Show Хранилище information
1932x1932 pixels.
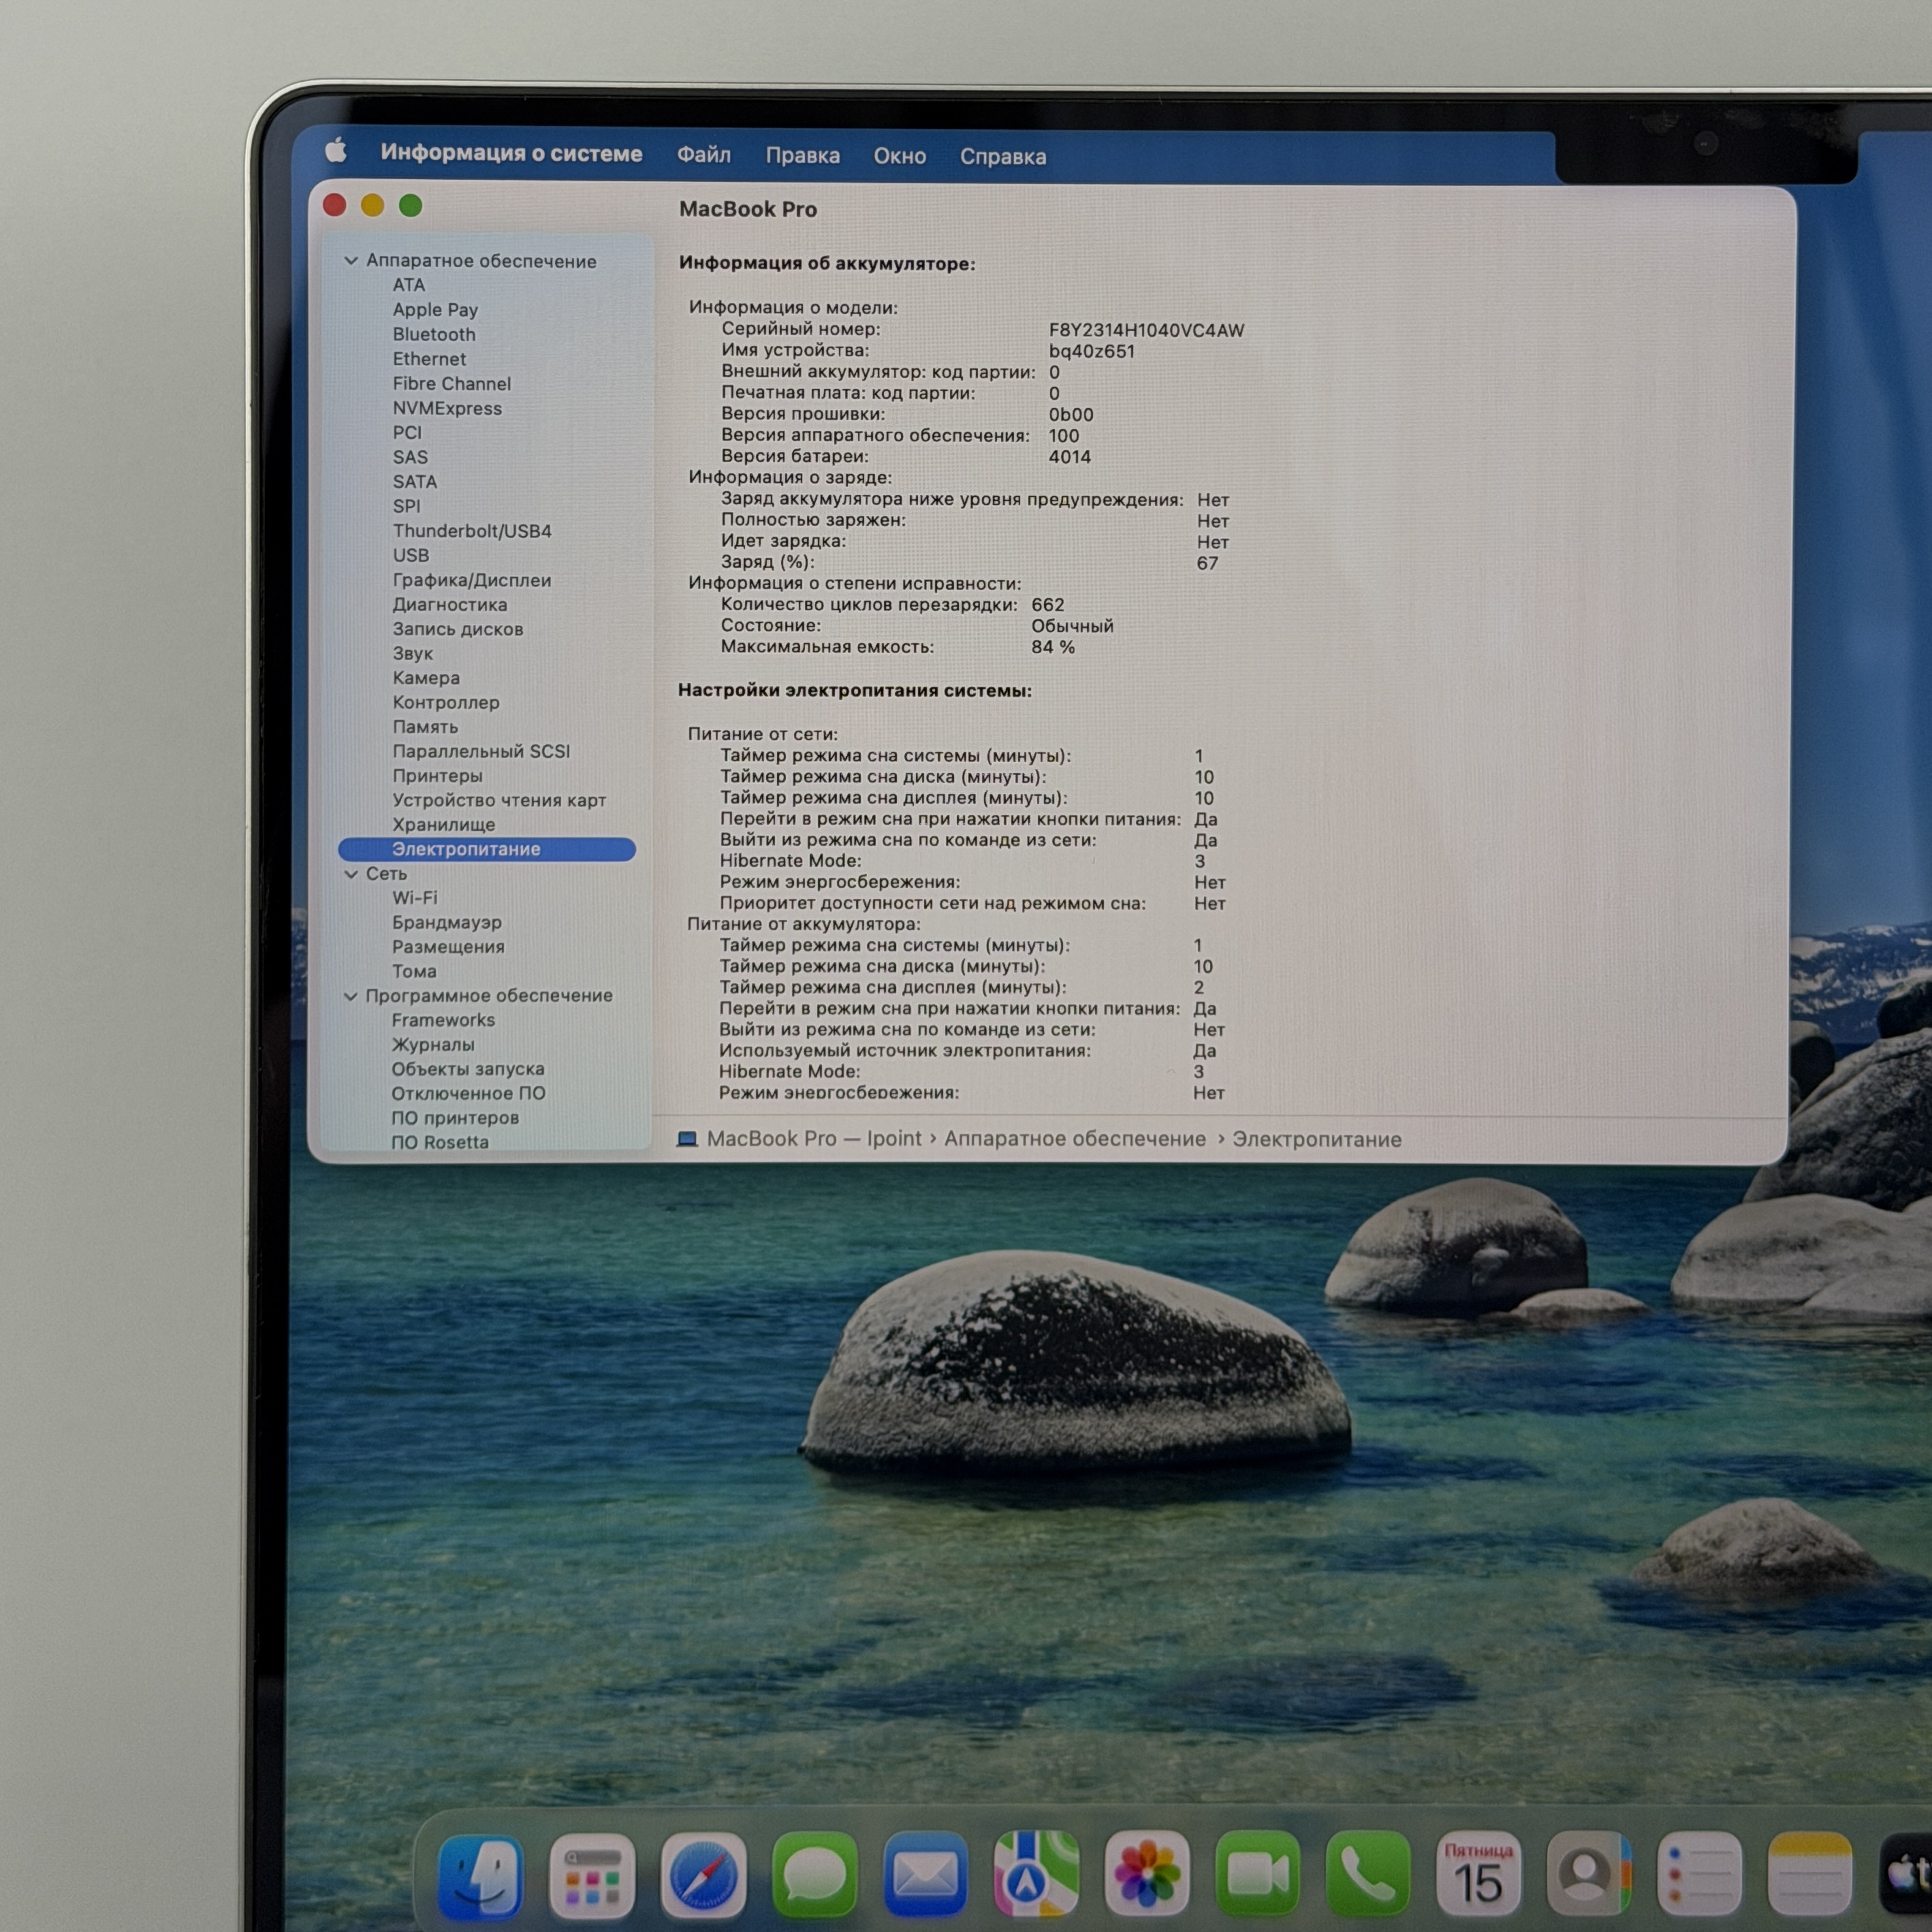[443, 825]
